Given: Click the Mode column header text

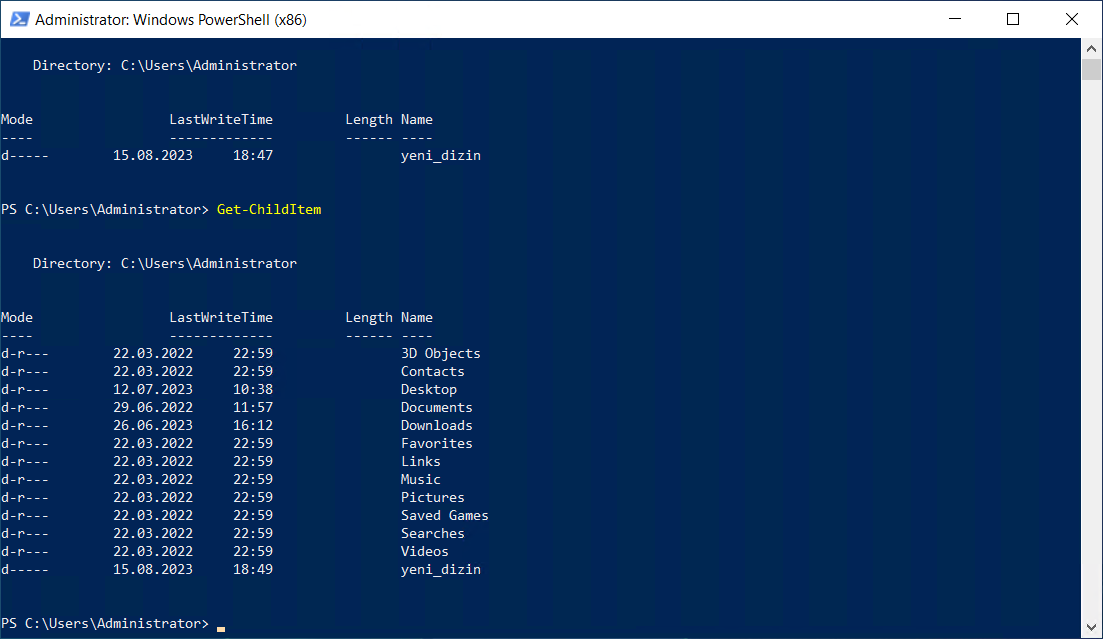Looking at the screenshot, I should (16, 317).
